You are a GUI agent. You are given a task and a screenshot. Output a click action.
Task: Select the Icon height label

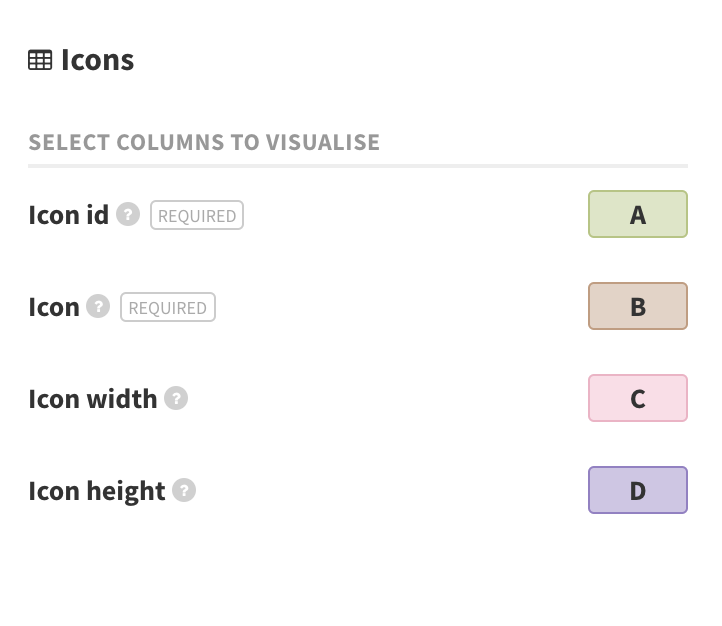(97, 491)
